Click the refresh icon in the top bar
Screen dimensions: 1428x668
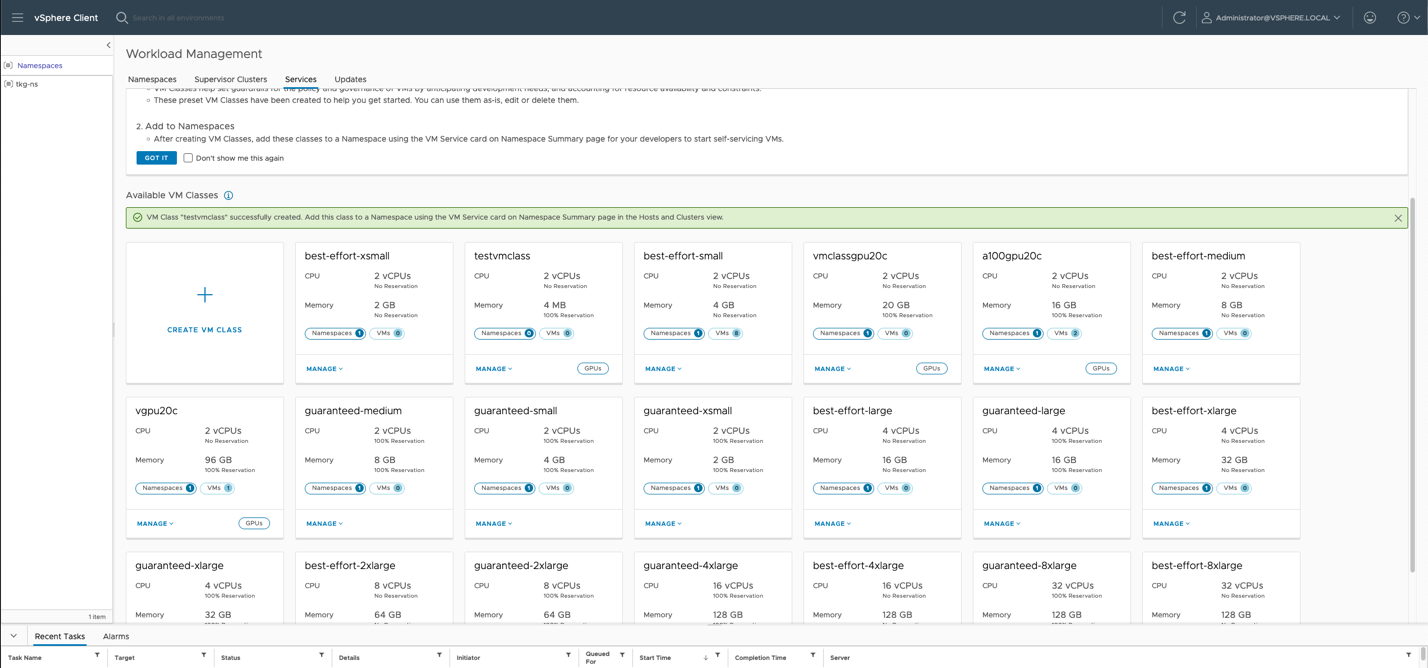click(x=1179, y=17)
